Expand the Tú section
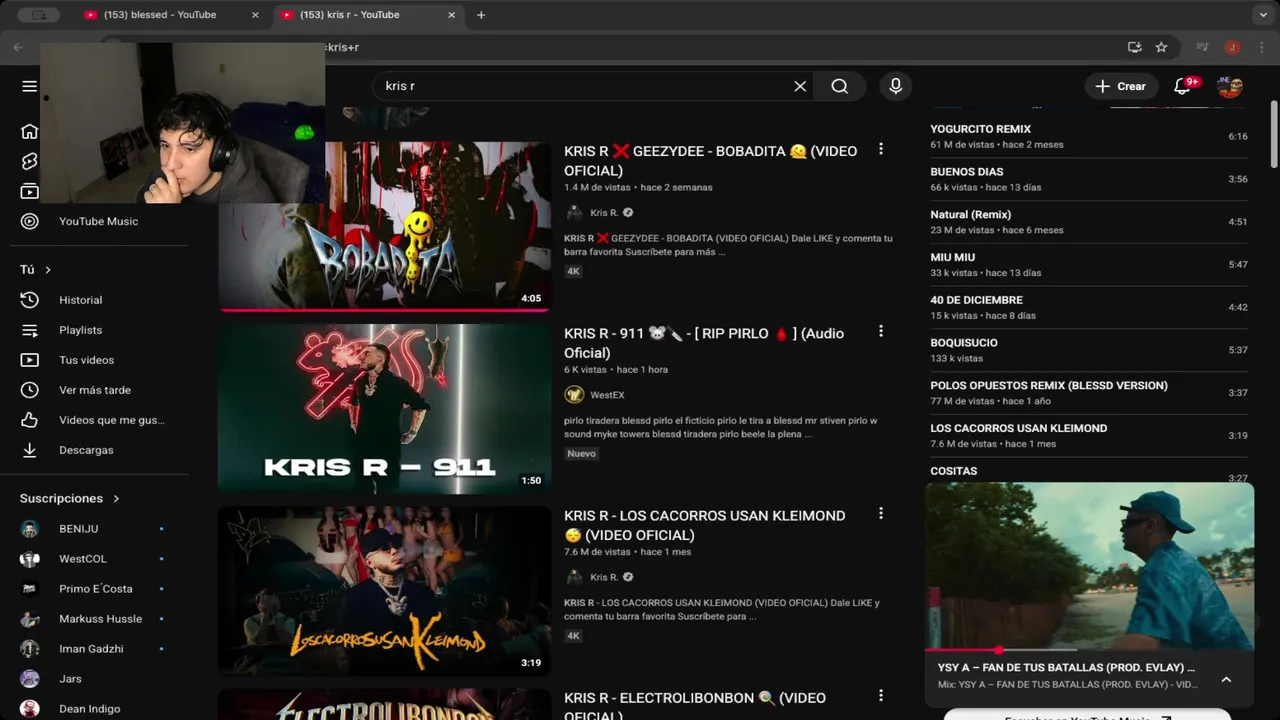Screen dimensions: 1280x720 click(x=35, y=270)
